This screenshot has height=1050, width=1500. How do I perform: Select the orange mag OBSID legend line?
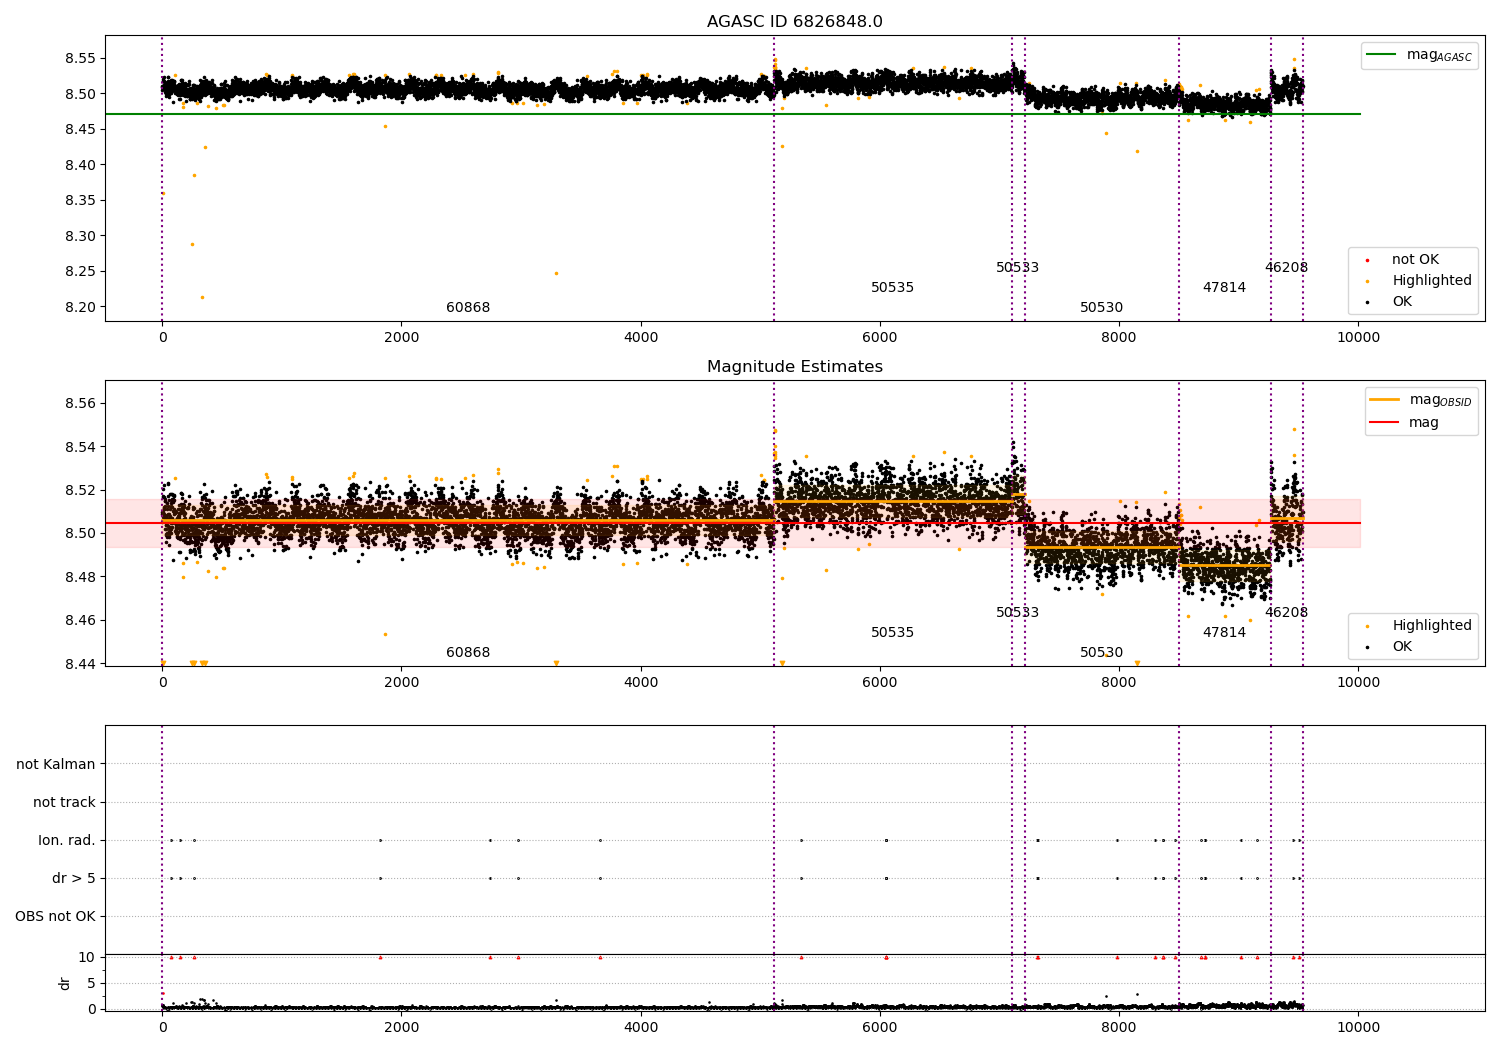coord(1385,400)
